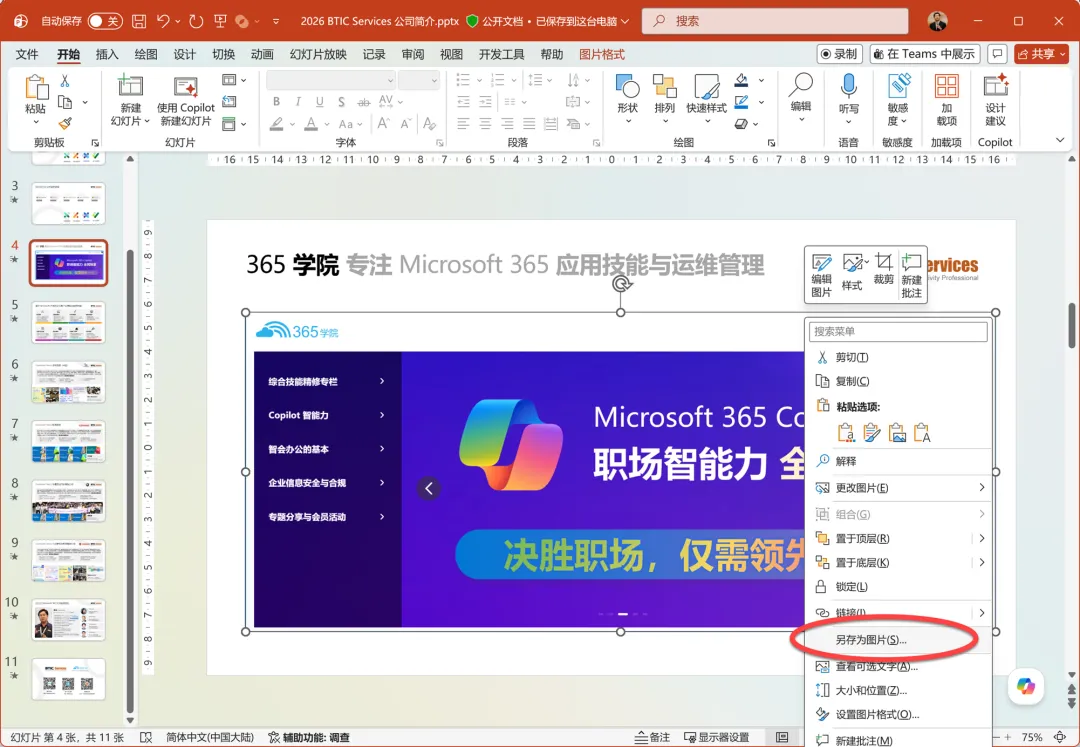Open Quick Styles (快速样式) icon

[707, 87]
